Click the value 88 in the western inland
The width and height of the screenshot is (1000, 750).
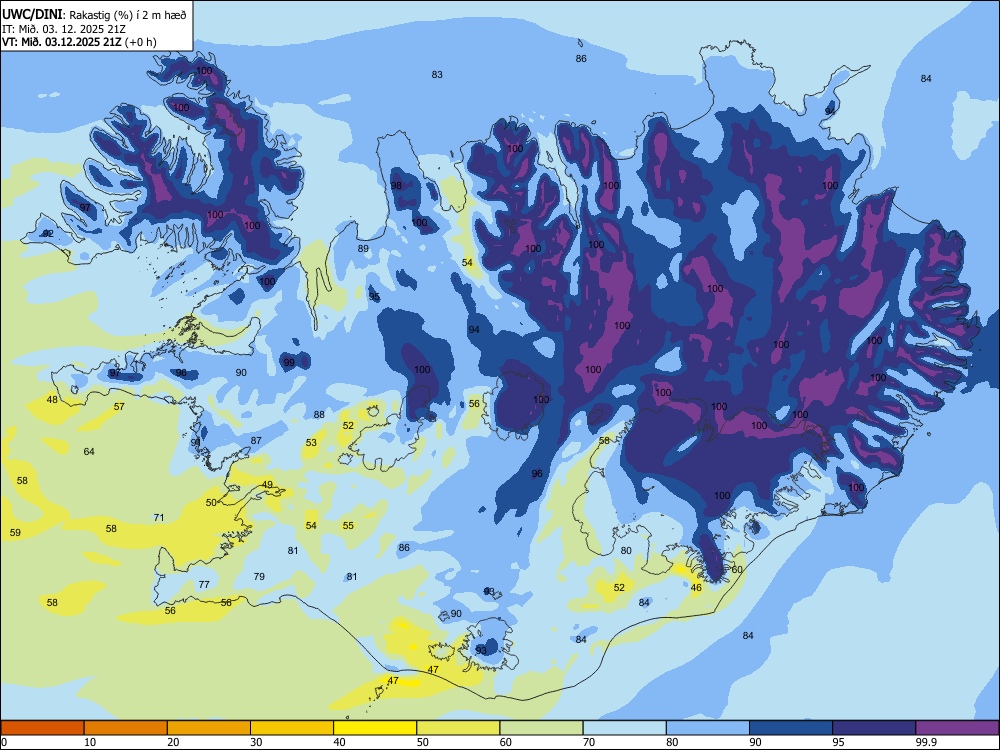coord(319,415)
